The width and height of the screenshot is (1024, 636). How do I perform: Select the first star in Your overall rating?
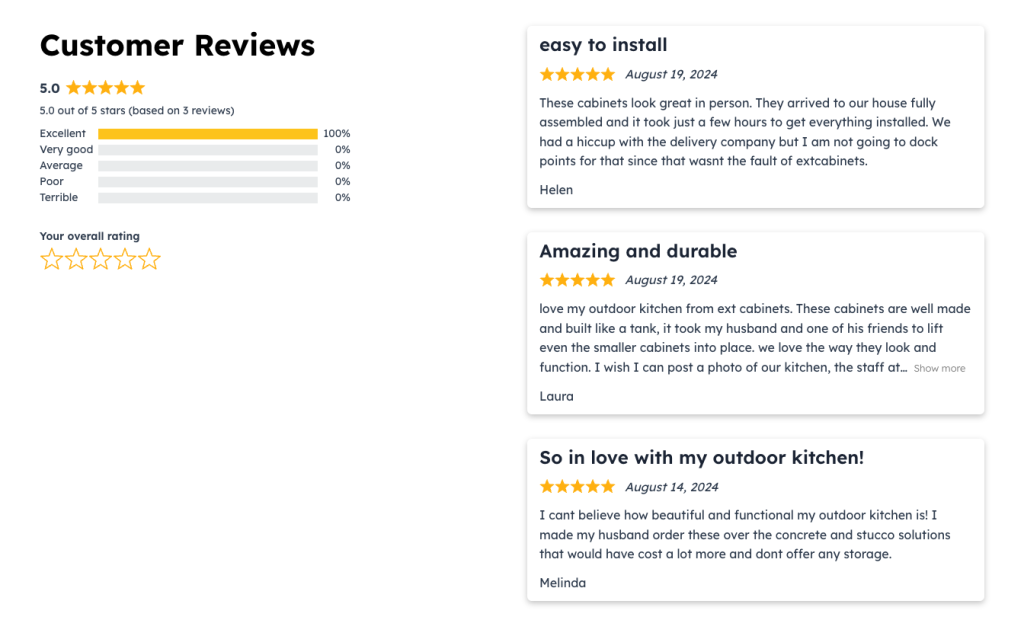coord(52,259)
